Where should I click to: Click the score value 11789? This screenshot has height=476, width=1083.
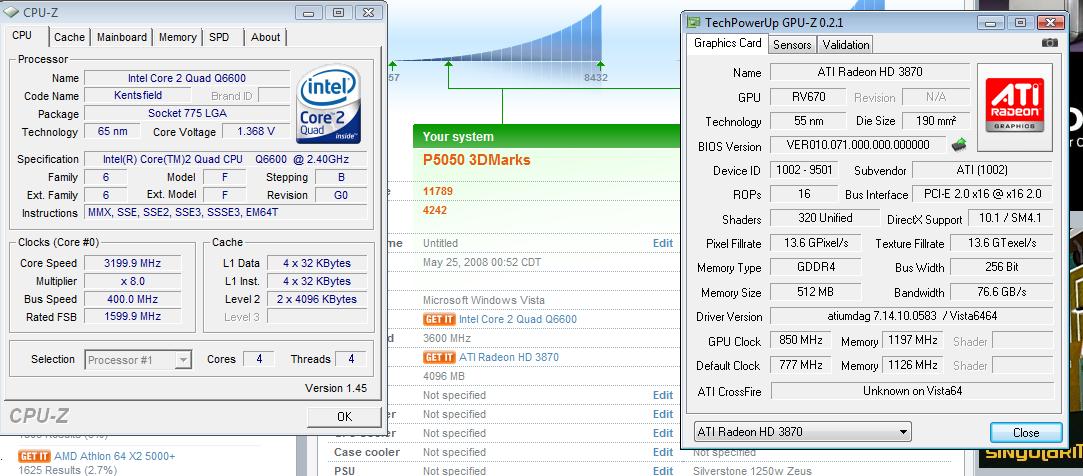pyautogui.click(x=438, y=191)
